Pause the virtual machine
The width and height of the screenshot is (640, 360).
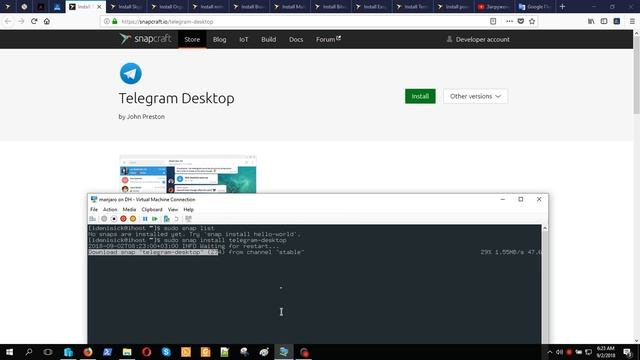click(x=145, y=219)
